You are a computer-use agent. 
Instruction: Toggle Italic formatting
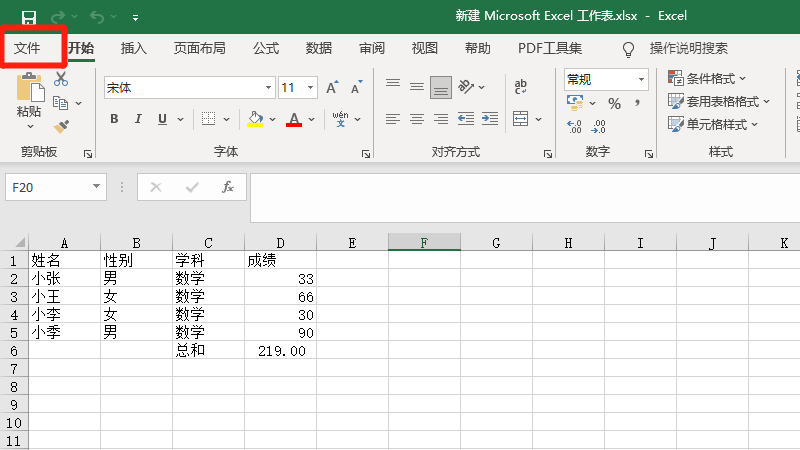pos(137,119)
